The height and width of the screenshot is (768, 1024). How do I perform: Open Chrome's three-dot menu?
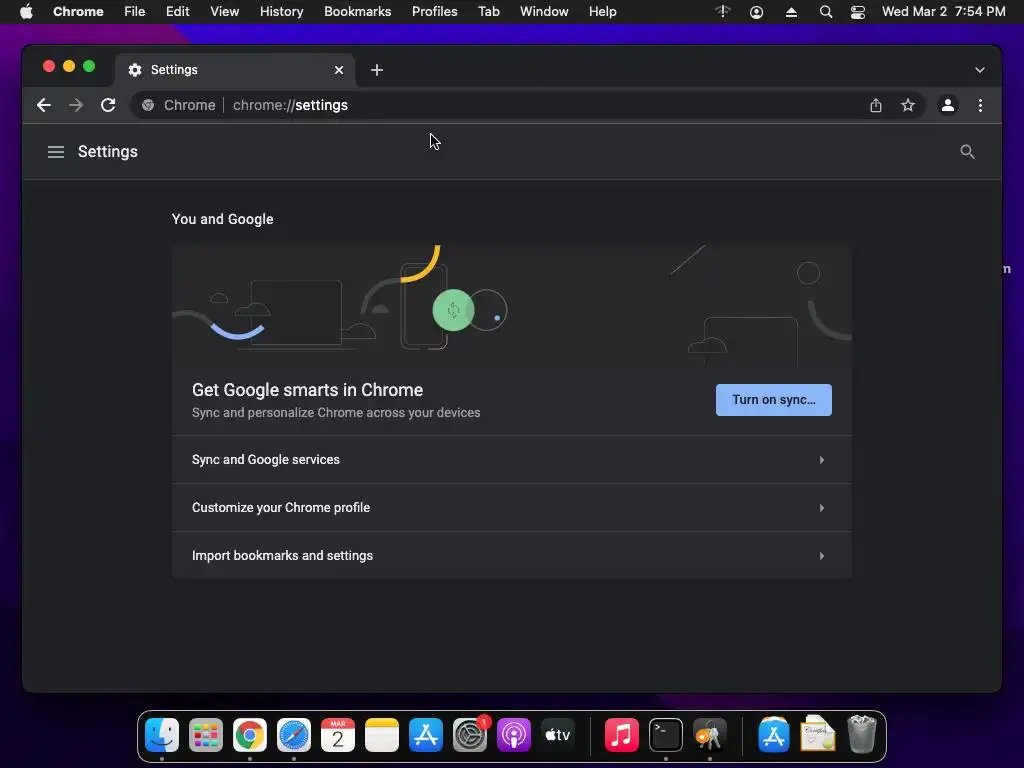[x=980, y=105]
